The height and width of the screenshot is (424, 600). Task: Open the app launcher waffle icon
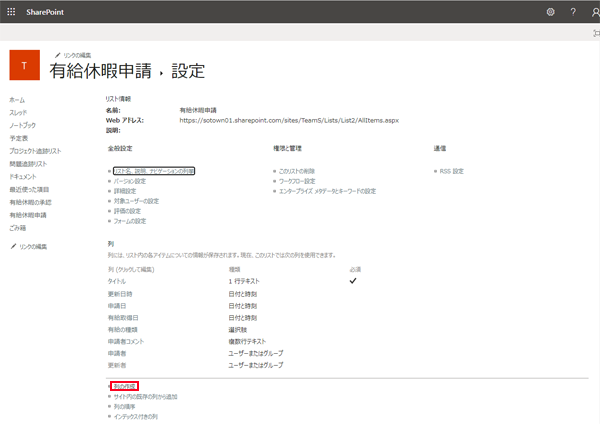pyautogui.click(x=11, y=12)
